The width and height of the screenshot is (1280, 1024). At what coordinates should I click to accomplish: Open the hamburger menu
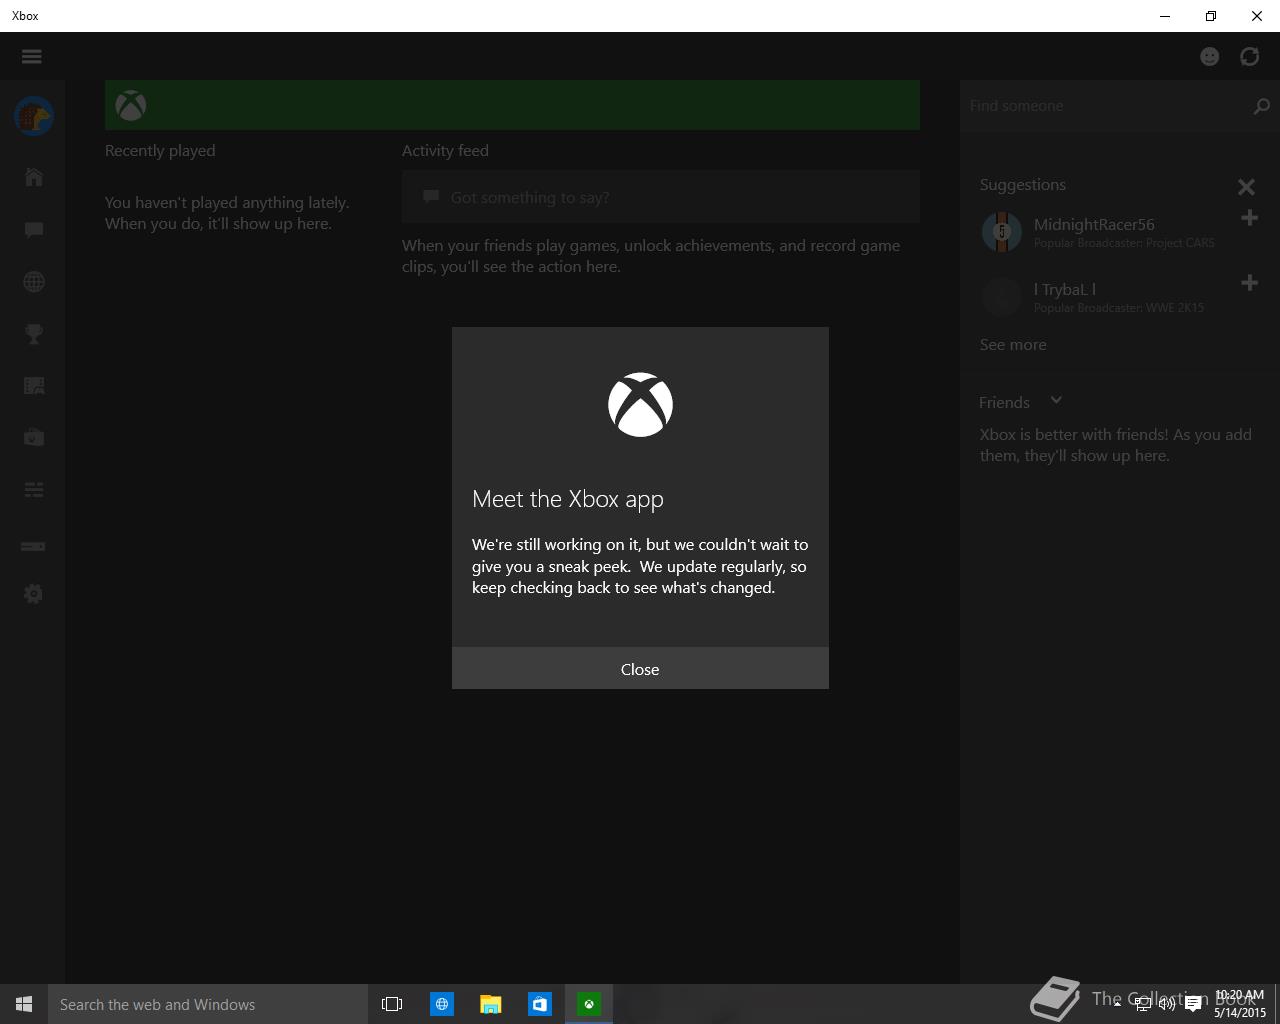32,56
